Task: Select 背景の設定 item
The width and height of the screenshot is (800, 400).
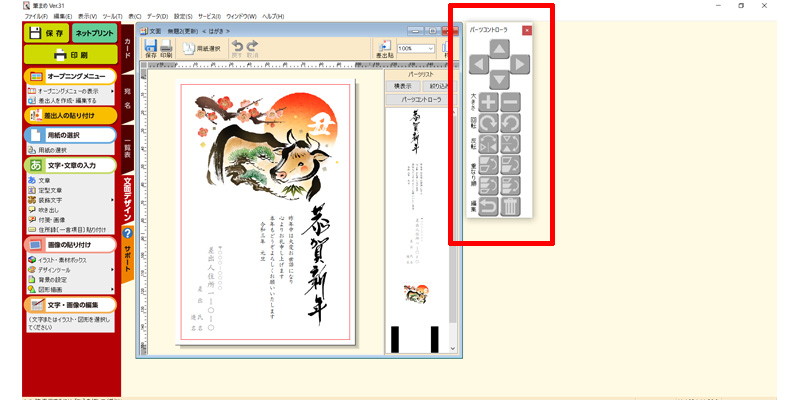Action: pyautogui.click(x=47, y=280)
